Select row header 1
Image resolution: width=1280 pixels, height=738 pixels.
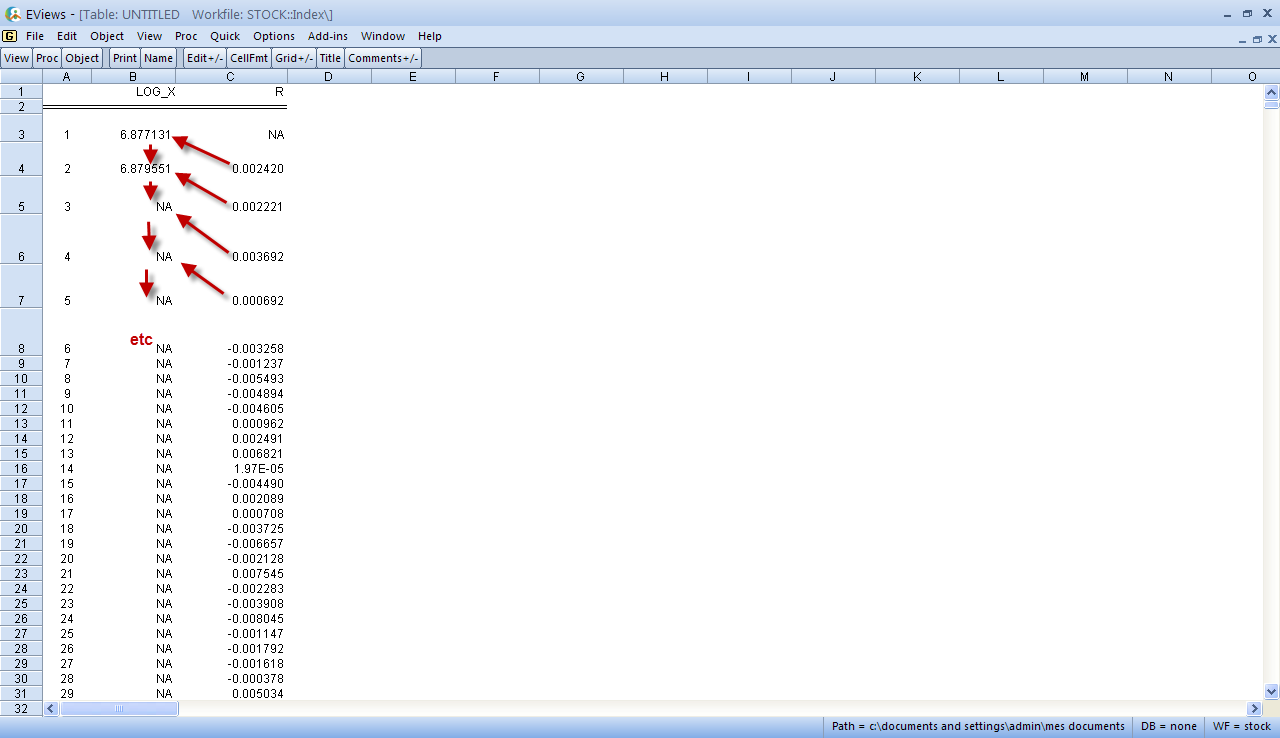(21, 91)
